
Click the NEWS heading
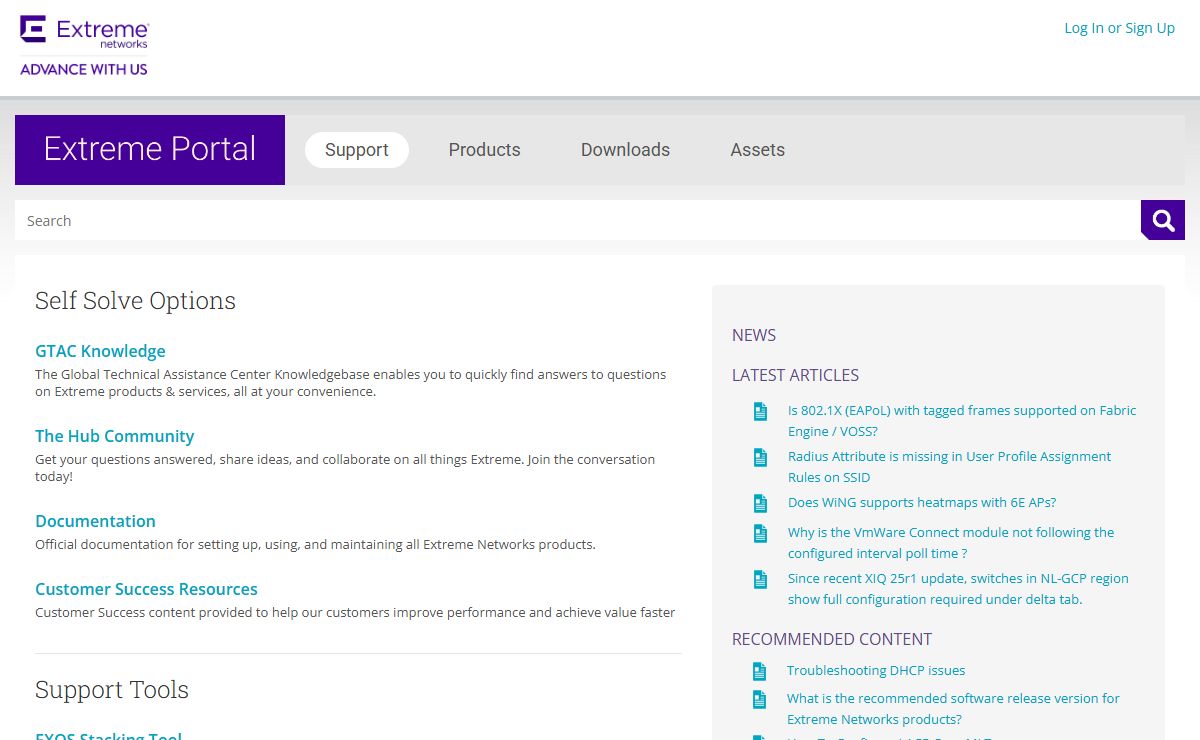[754, 335]
